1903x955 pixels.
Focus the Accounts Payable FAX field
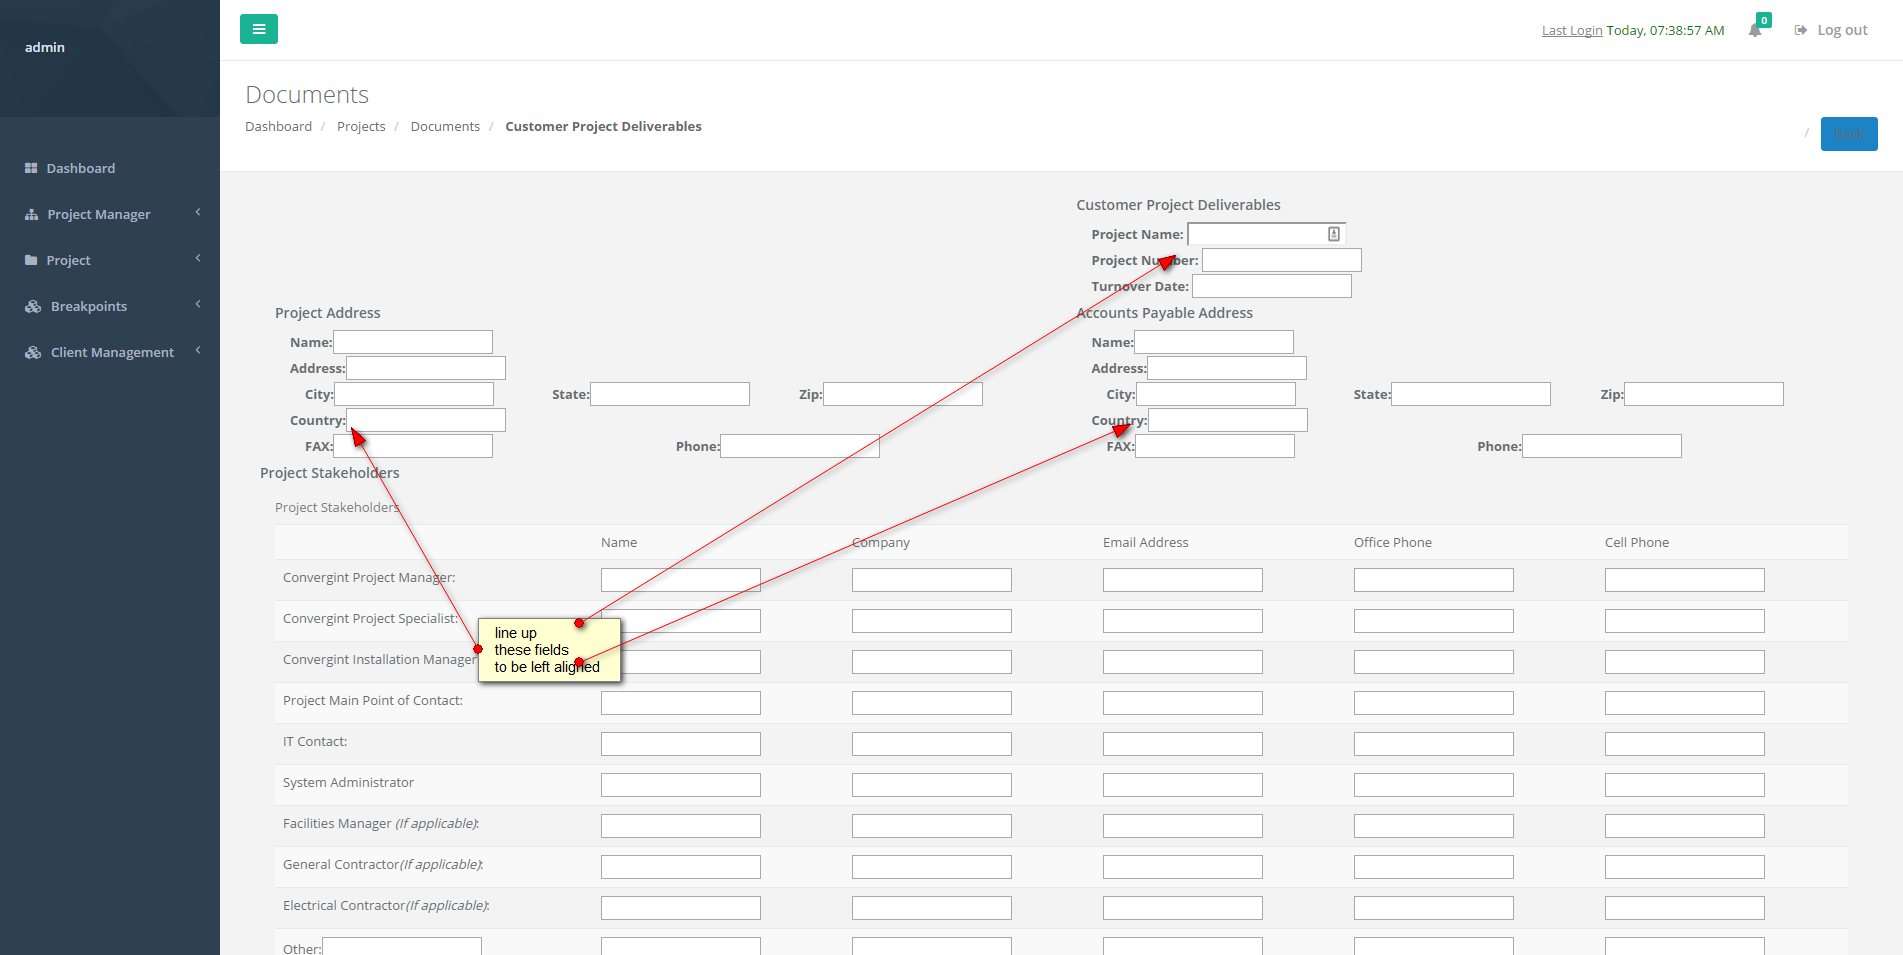coord(1215,446)
